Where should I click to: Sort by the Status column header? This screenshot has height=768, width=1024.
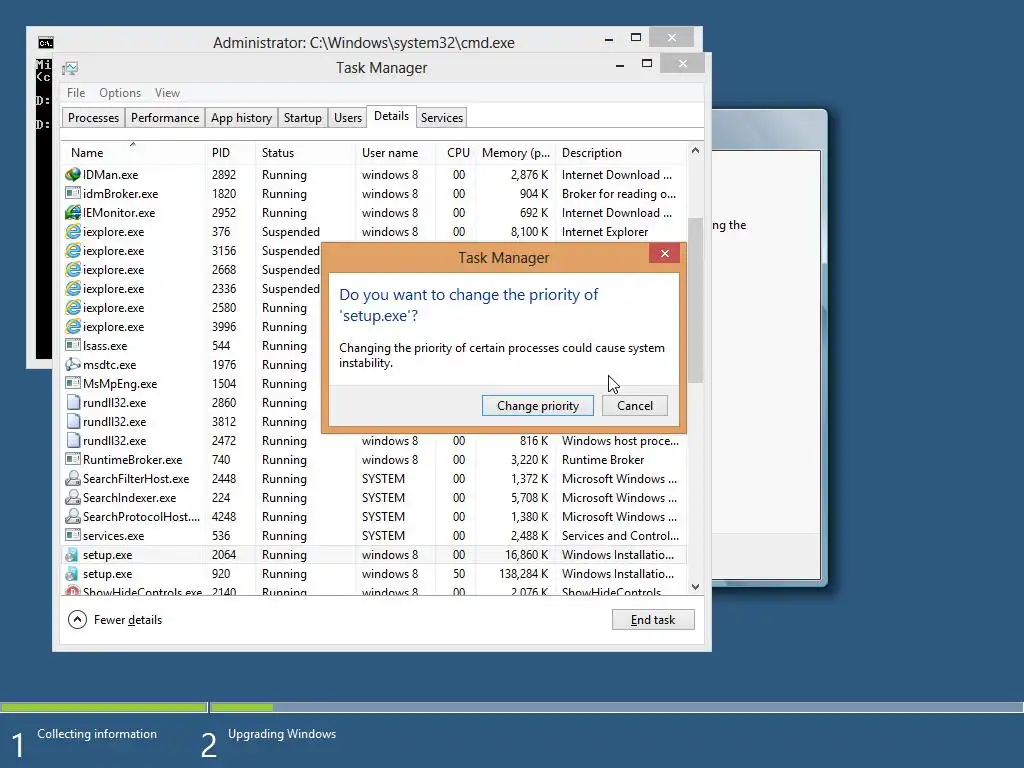tap(305, 153)
